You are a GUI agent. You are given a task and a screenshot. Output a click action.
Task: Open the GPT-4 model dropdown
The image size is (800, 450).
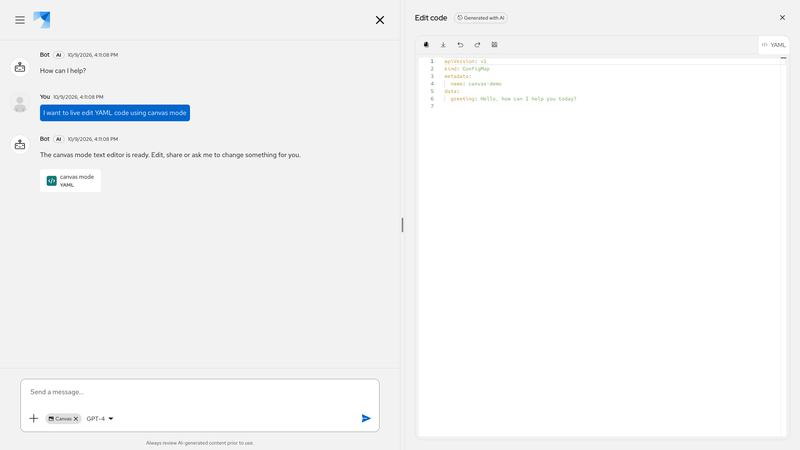[x=100, y=418]
